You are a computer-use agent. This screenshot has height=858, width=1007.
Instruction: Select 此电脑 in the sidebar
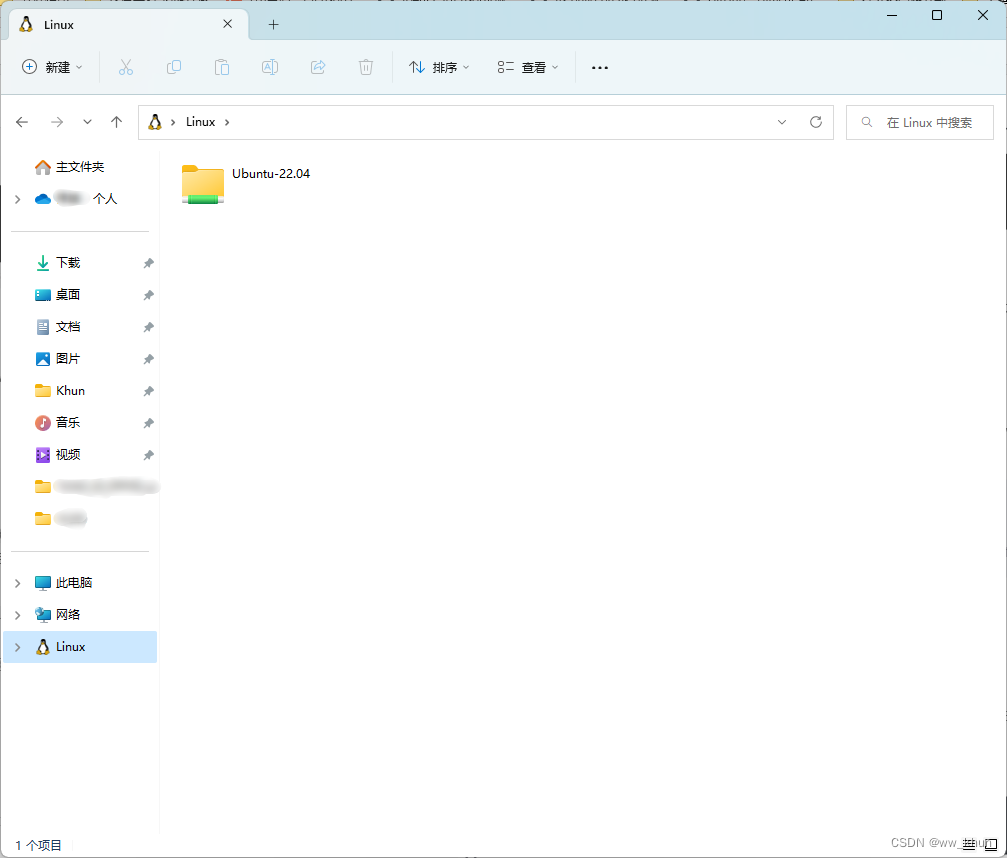(x=80, y=582)
